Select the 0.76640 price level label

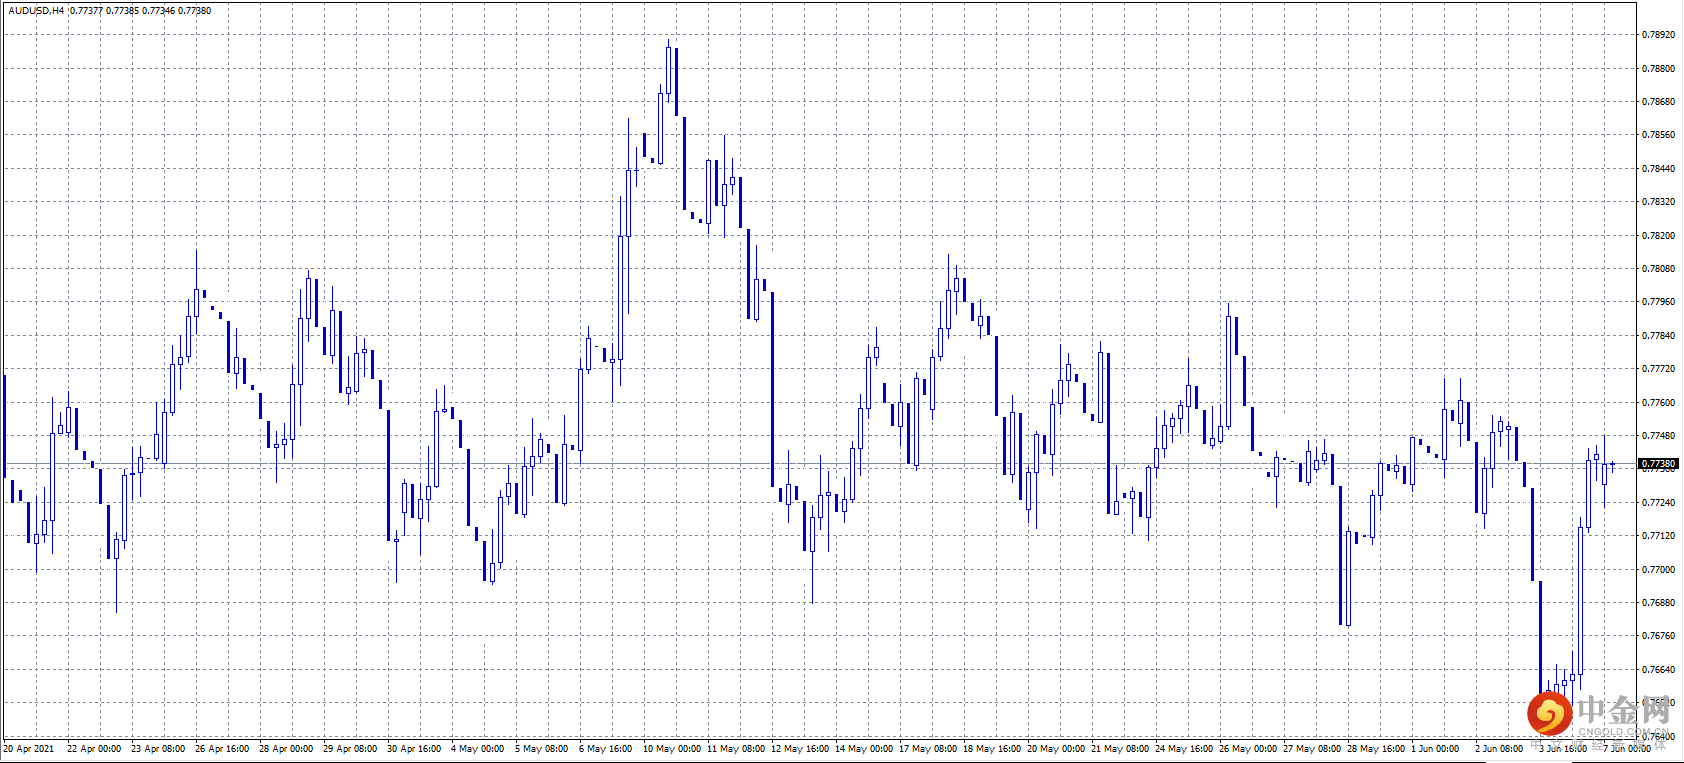[x=1658, y=670]
